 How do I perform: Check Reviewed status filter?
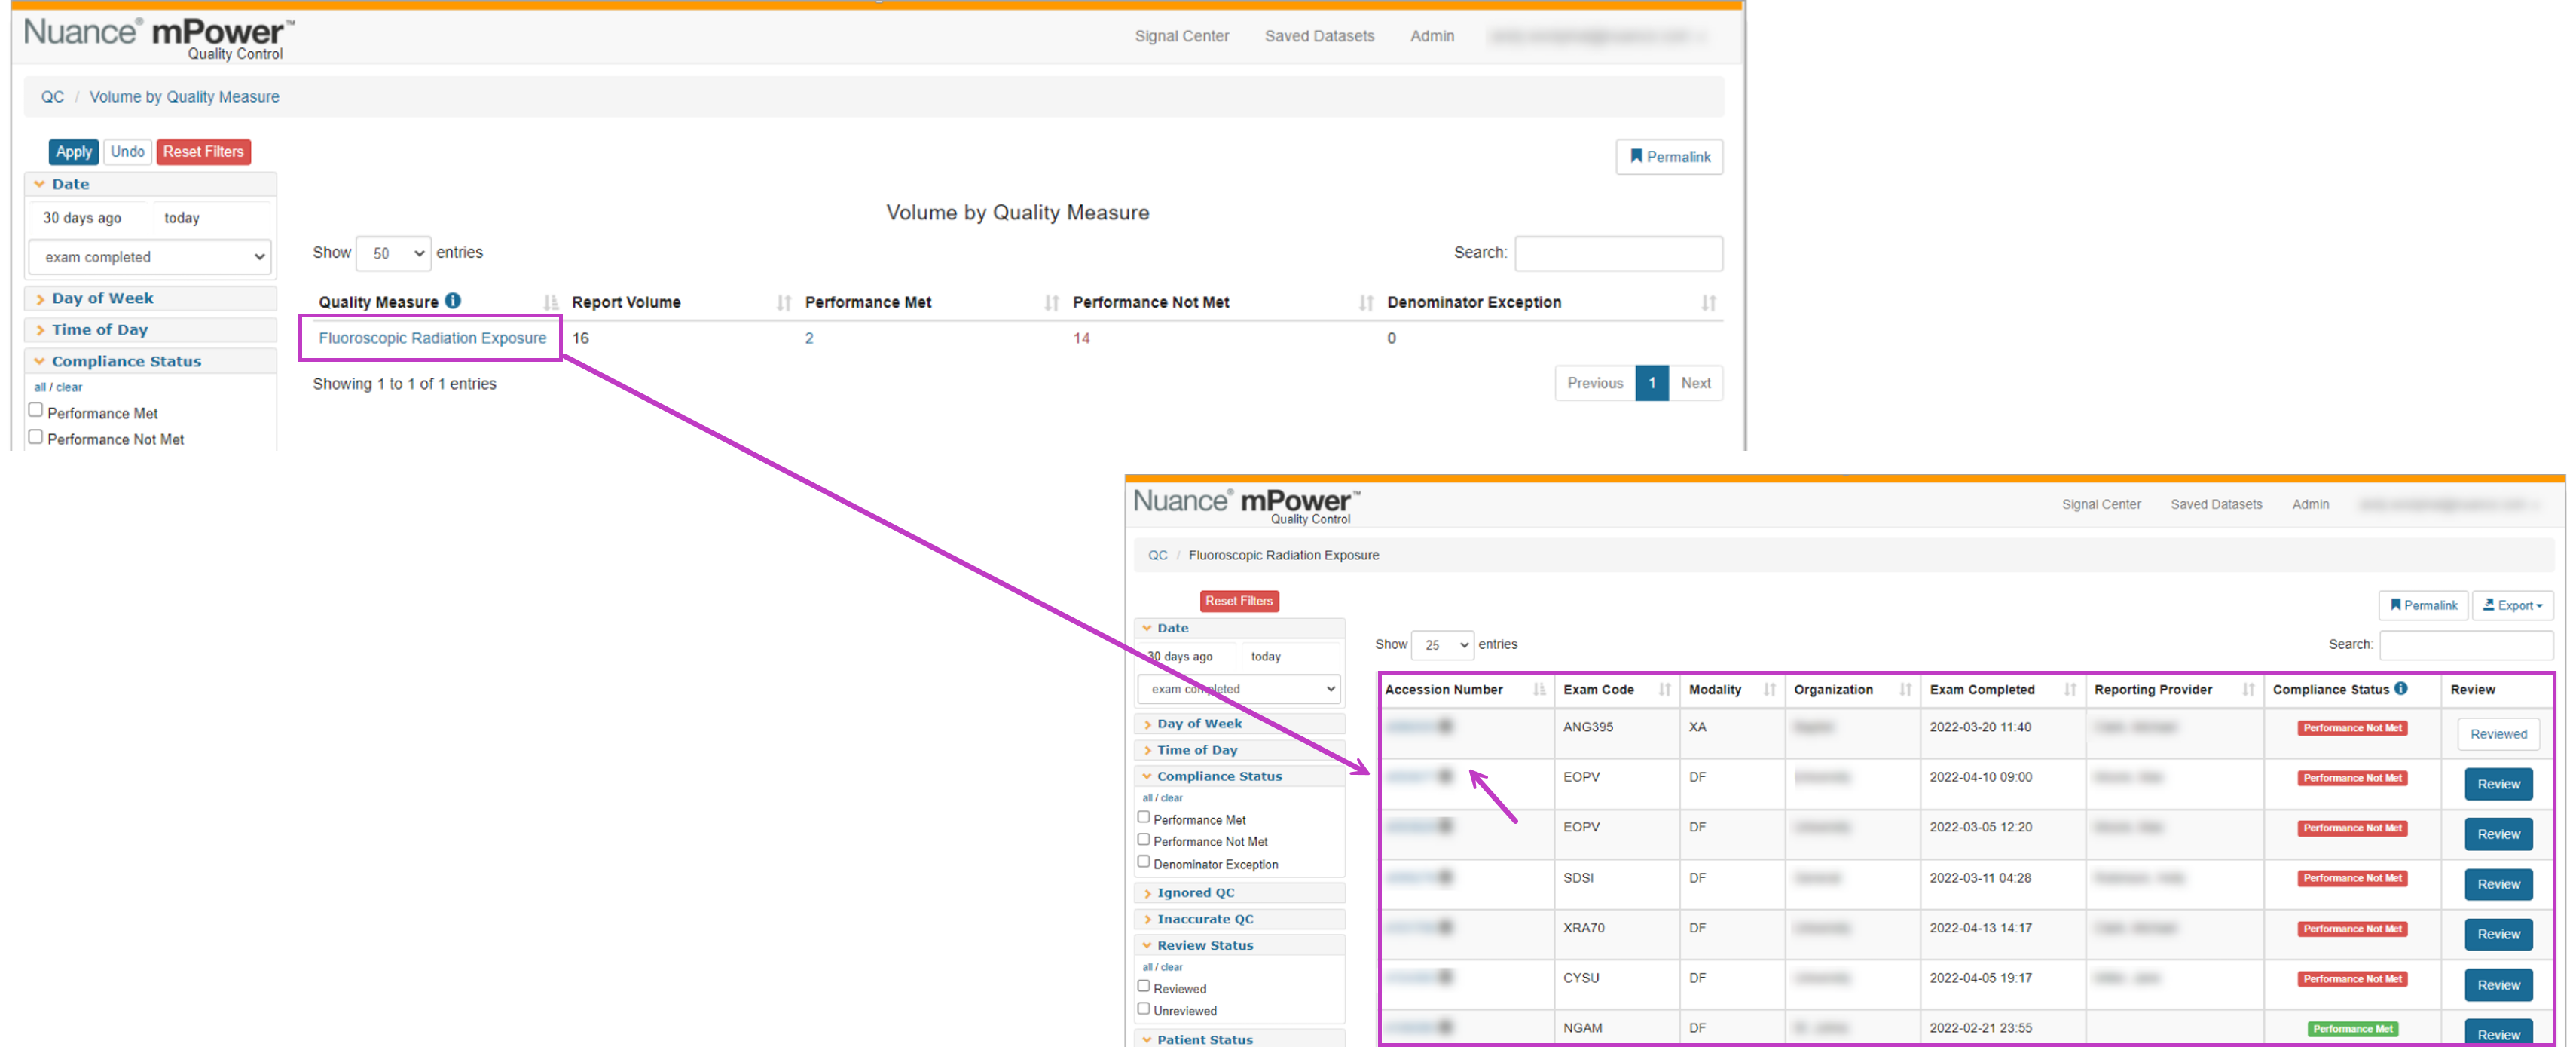1143,986
